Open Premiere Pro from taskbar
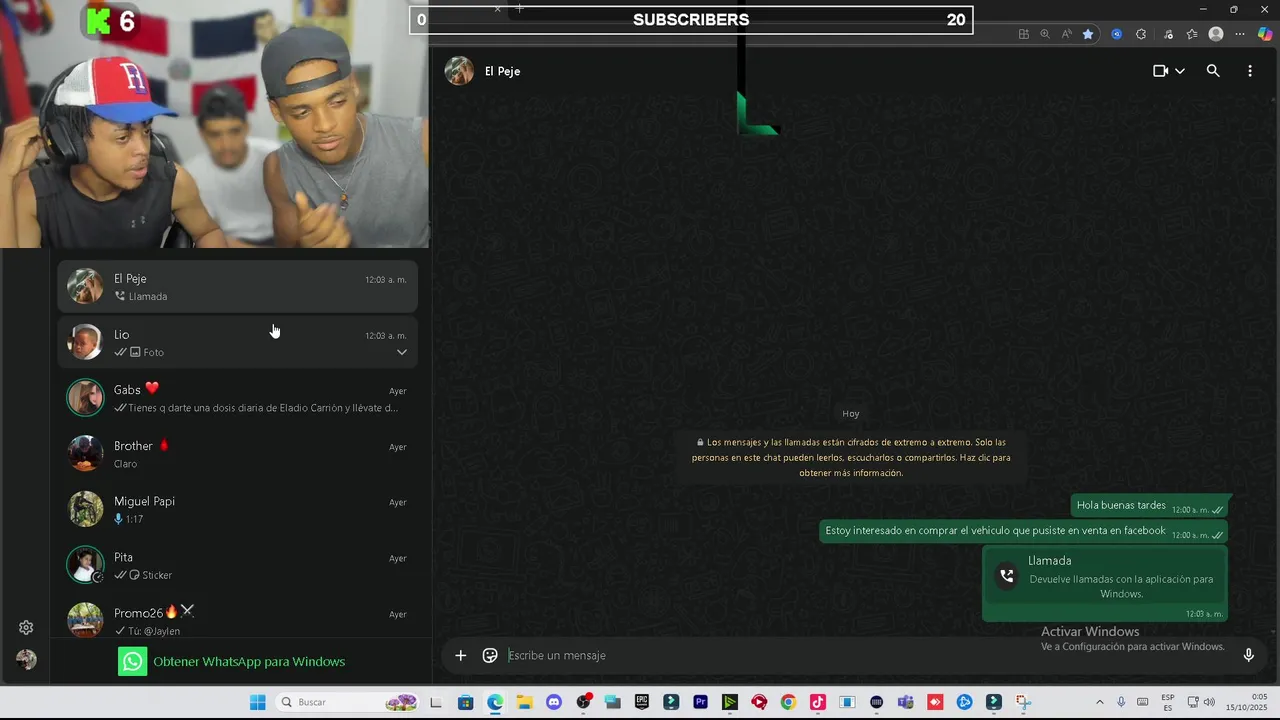 (700, 702)
